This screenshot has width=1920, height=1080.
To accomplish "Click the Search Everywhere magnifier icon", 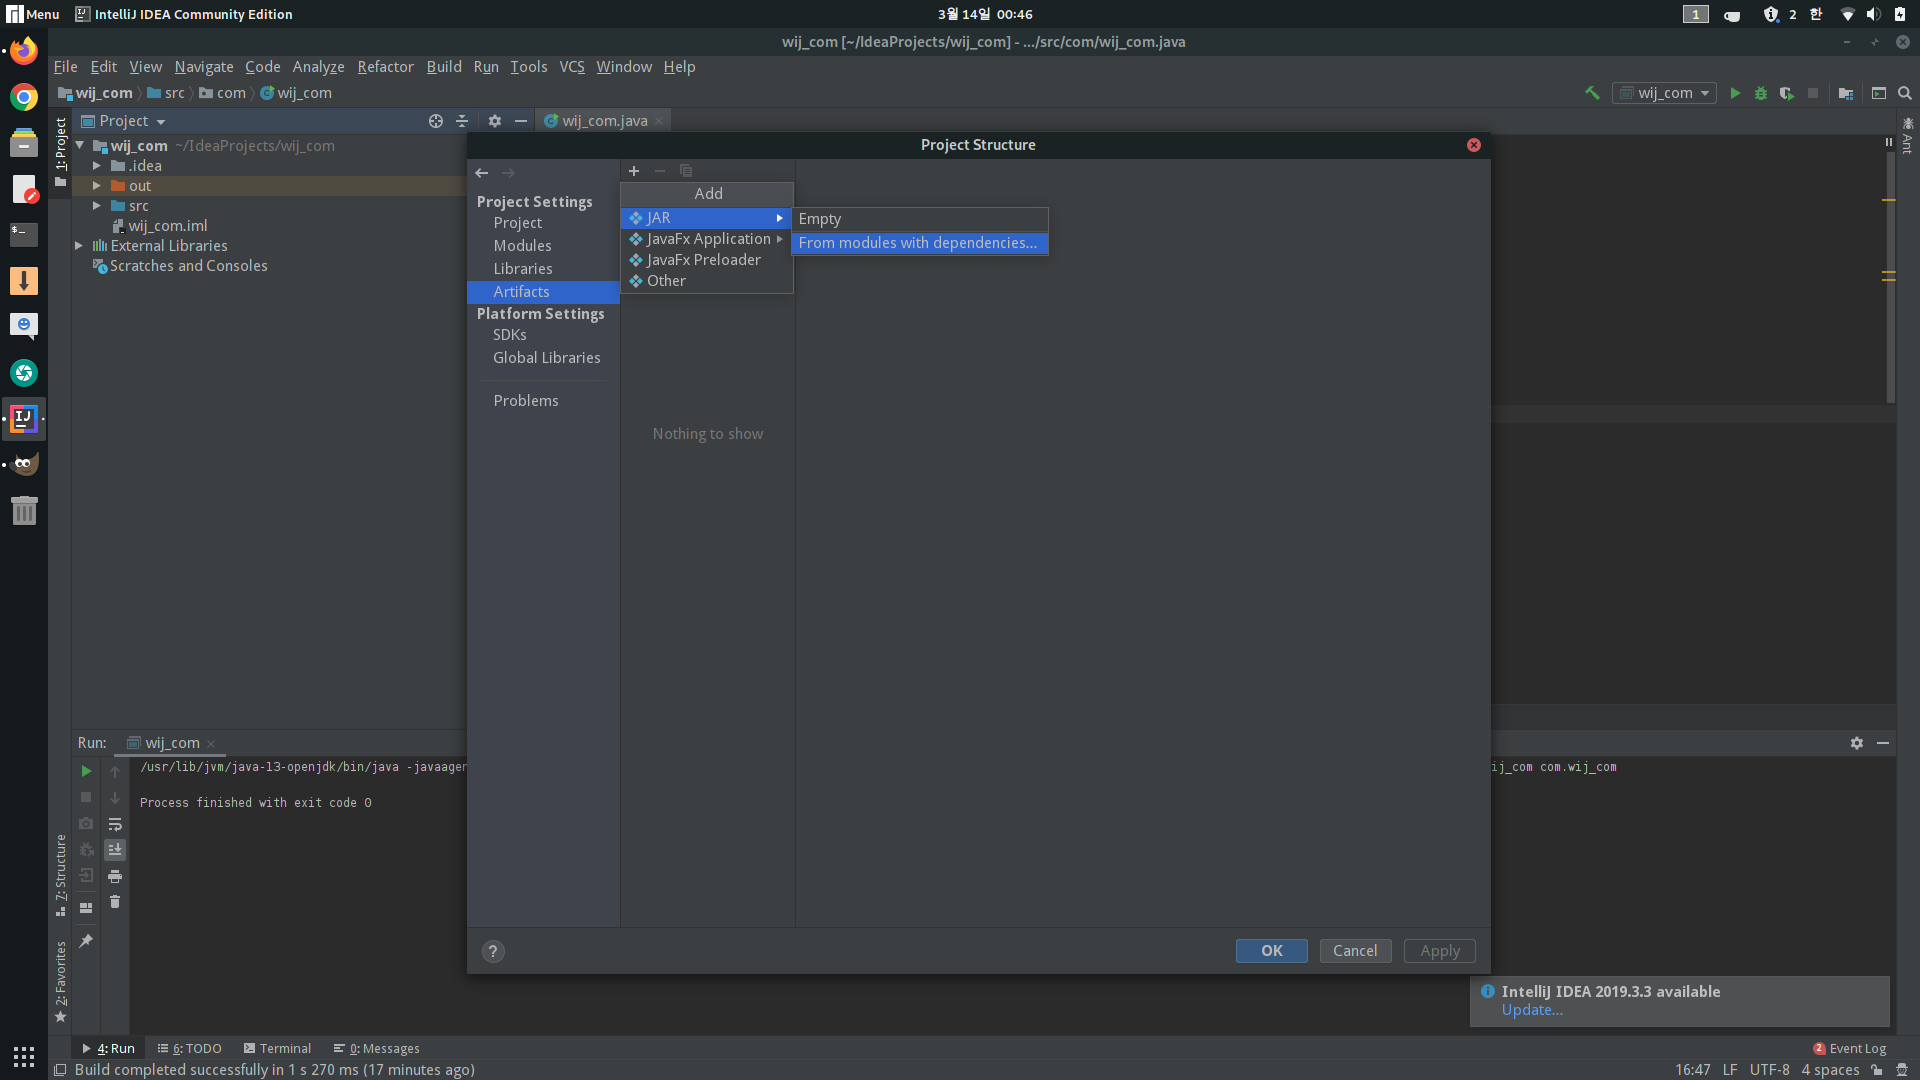I will [1905, 93].
